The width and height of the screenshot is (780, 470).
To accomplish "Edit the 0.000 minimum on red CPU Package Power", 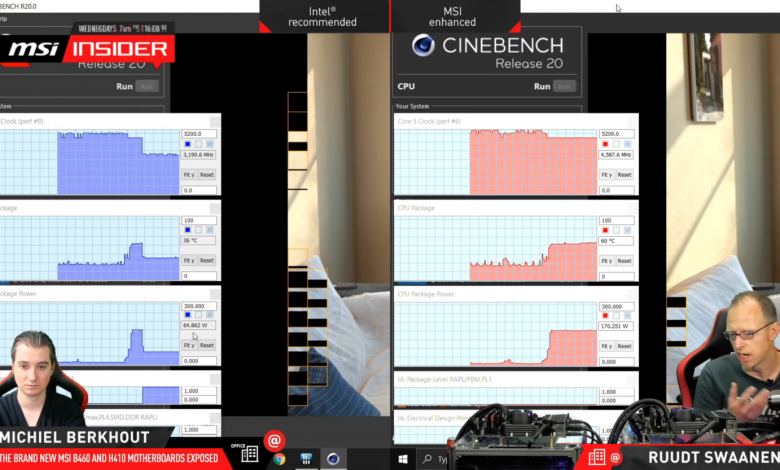I will 617,362.
